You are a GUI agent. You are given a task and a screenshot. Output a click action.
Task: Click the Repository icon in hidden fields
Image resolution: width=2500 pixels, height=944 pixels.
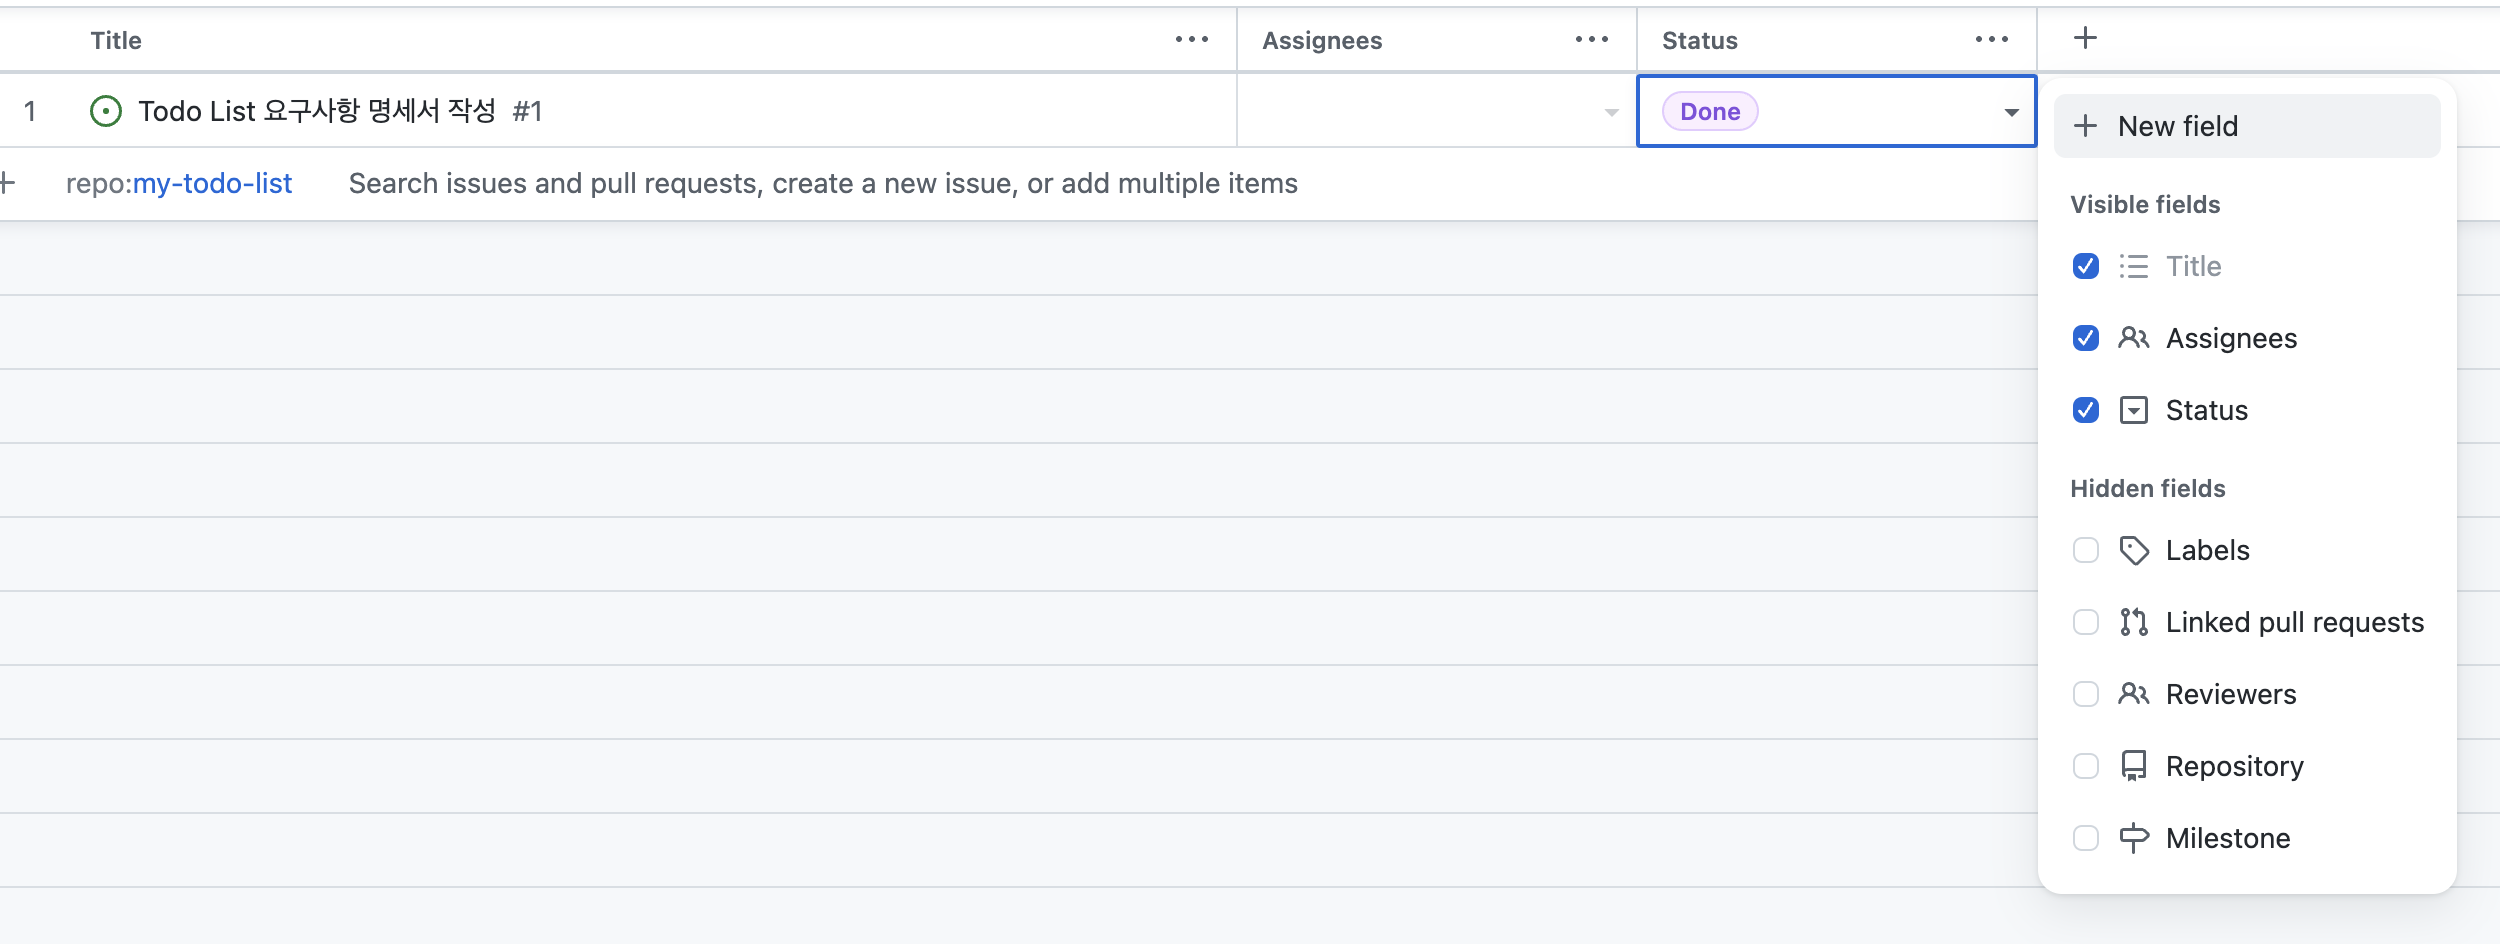pyautogui.click(x=2134, y=767)
